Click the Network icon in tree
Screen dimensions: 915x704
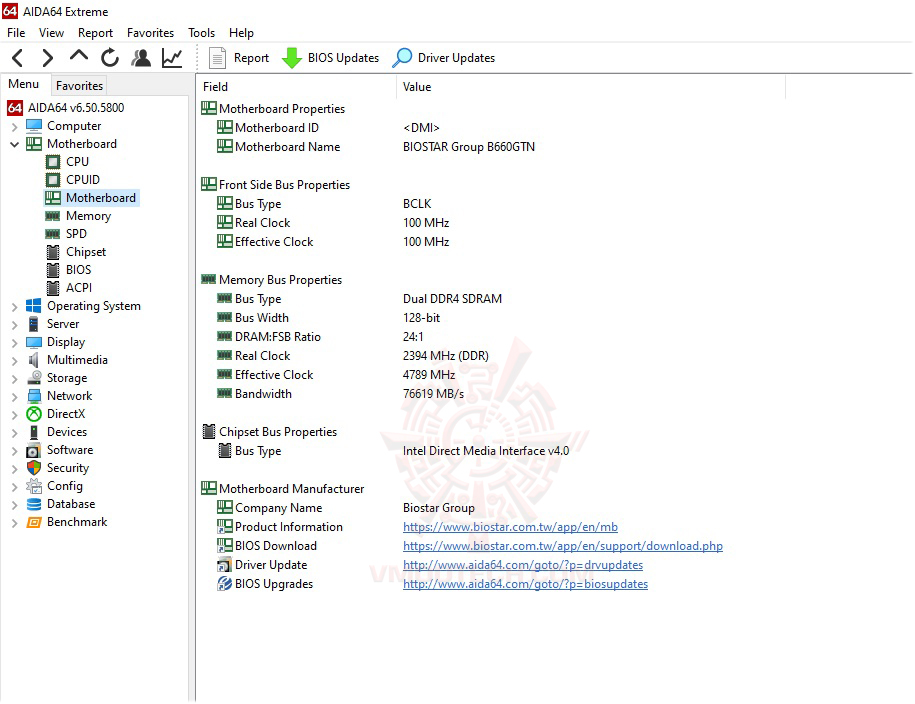tap(34, 396)
